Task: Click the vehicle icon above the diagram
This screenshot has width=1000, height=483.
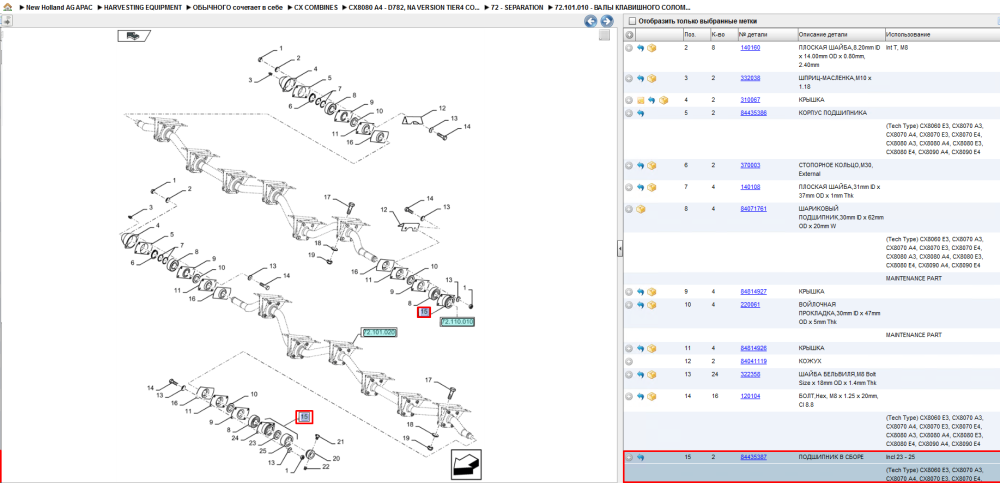Action: (x=133, y=36)
